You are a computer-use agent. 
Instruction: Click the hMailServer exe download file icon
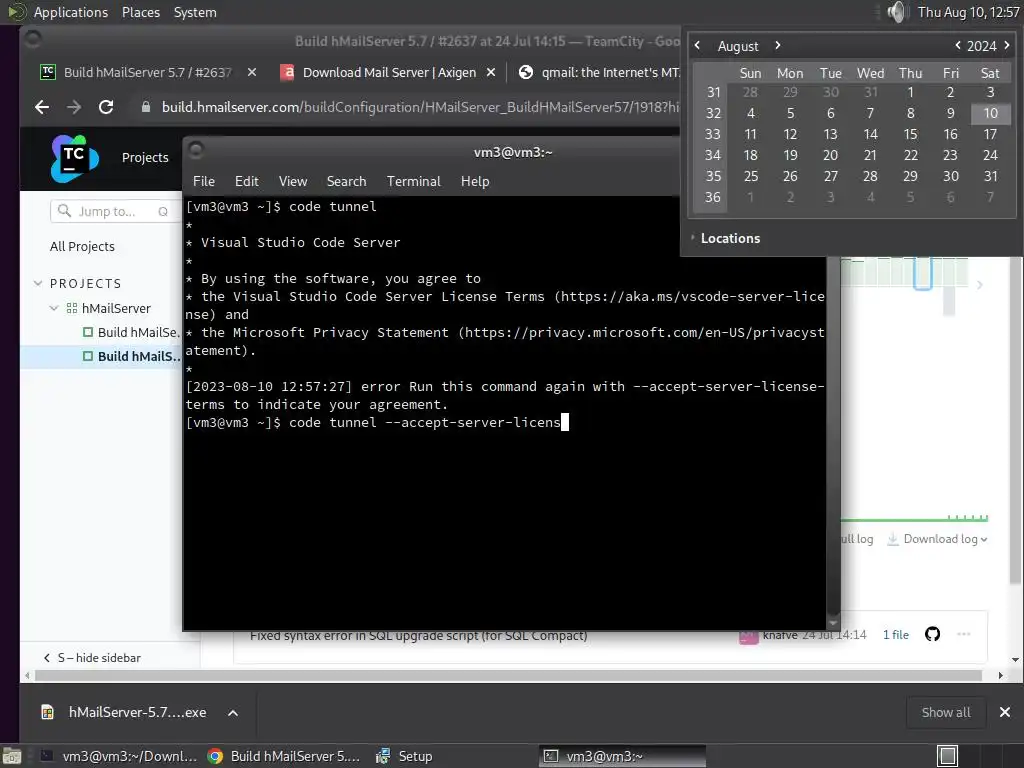(47, 712)
